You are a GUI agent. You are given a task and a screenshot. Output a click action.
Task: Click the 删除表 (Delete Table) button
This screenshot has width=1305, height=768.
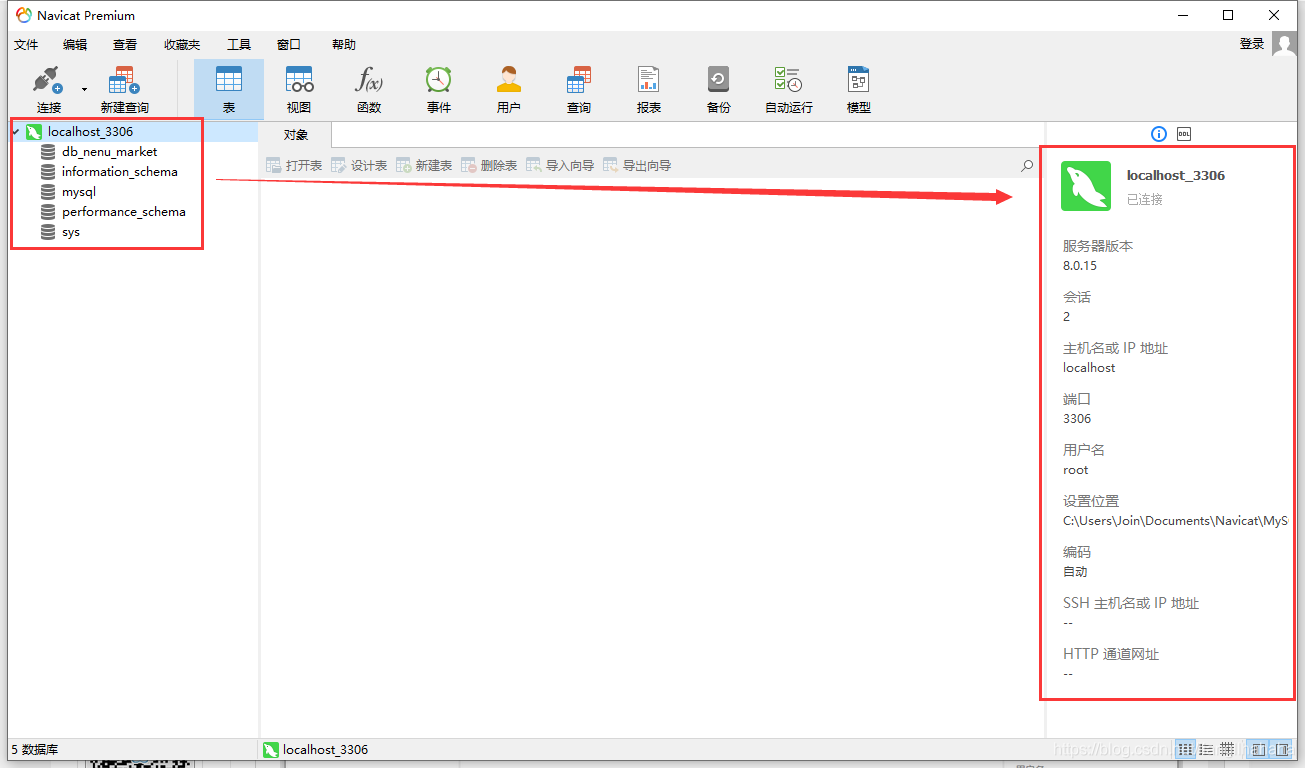click(489, 166)
